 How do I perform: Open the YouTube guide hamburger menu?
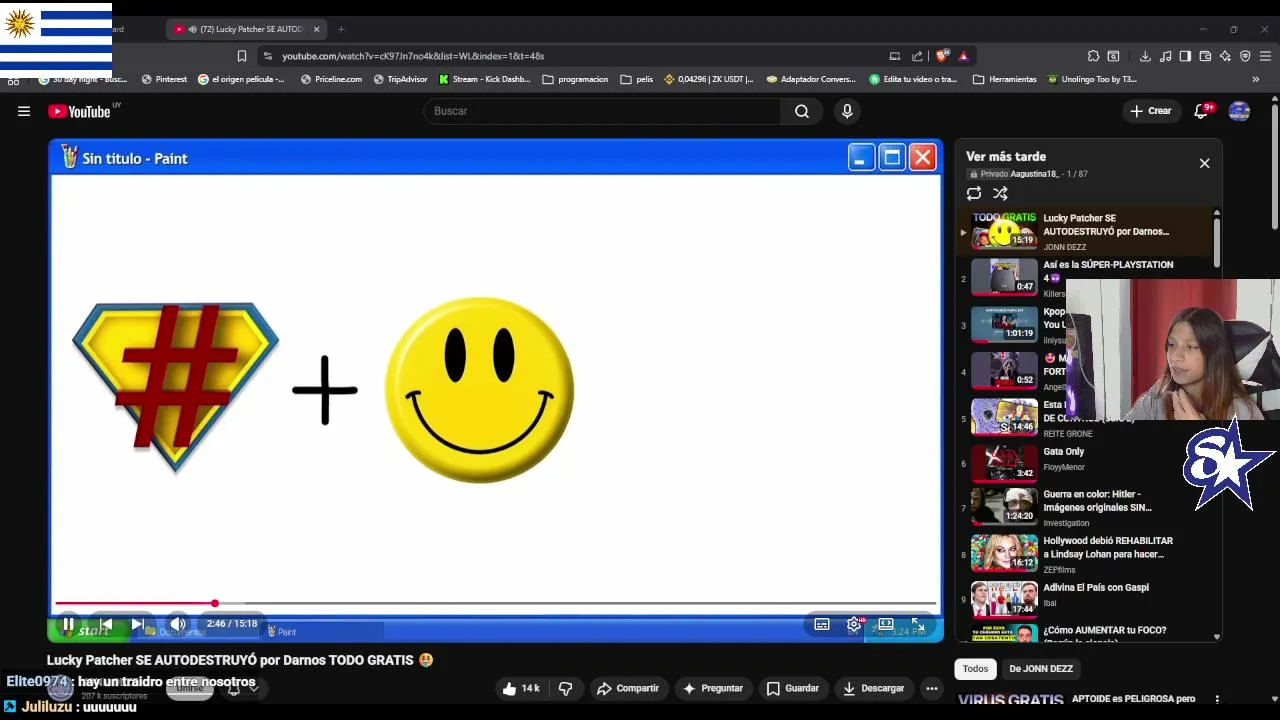24,111
